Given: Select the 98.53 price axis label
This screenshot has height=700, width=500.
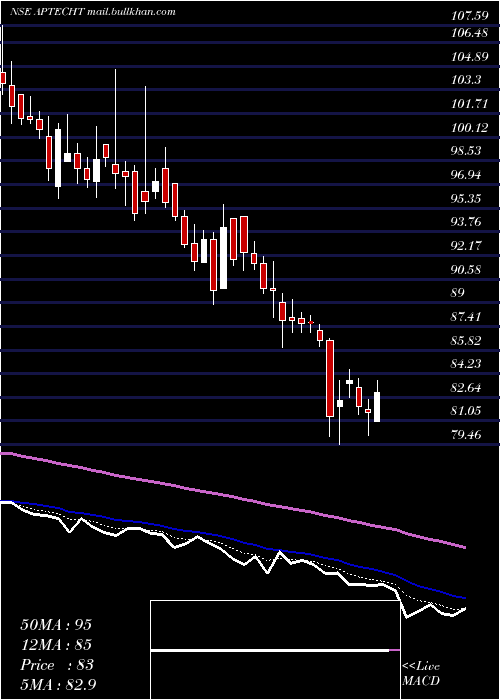Looking at the screenshot, I should pyautogui.click(x=467, y=150).
